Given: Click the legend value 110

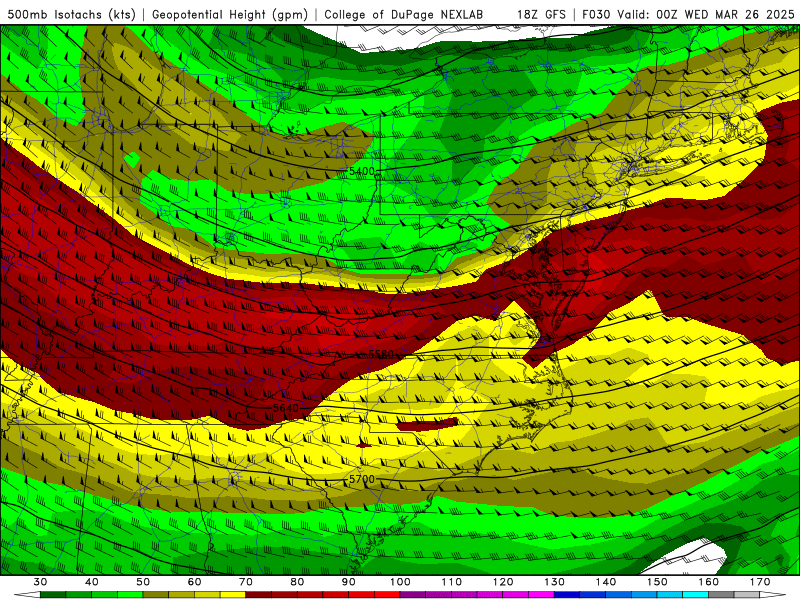Looking at the screenshot, I should (452, 582).
